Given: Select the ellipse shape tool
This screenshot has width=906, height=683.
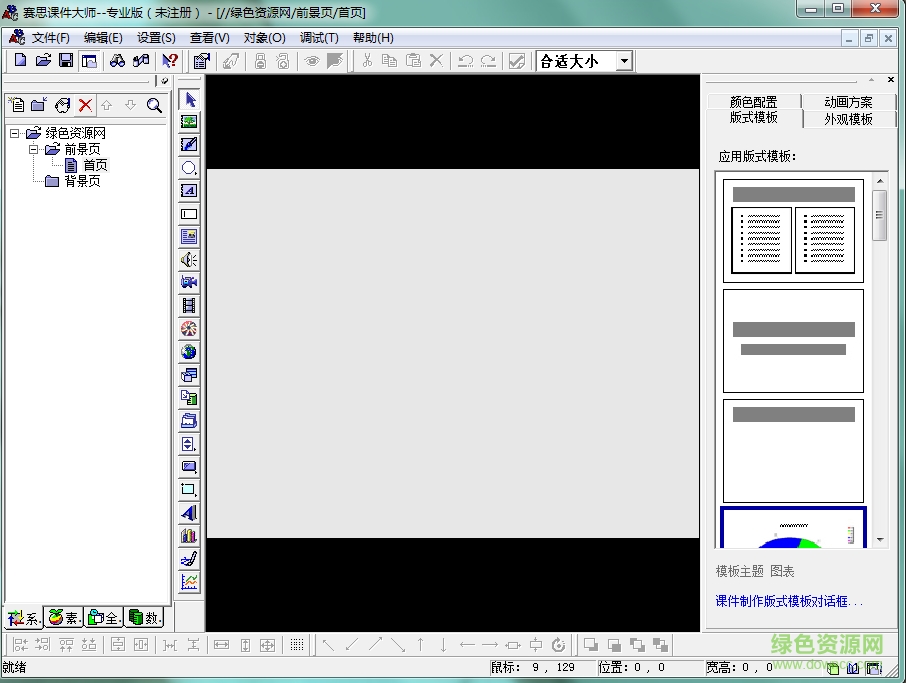Looking at the screenshot, I should click(x=189, y=168).
